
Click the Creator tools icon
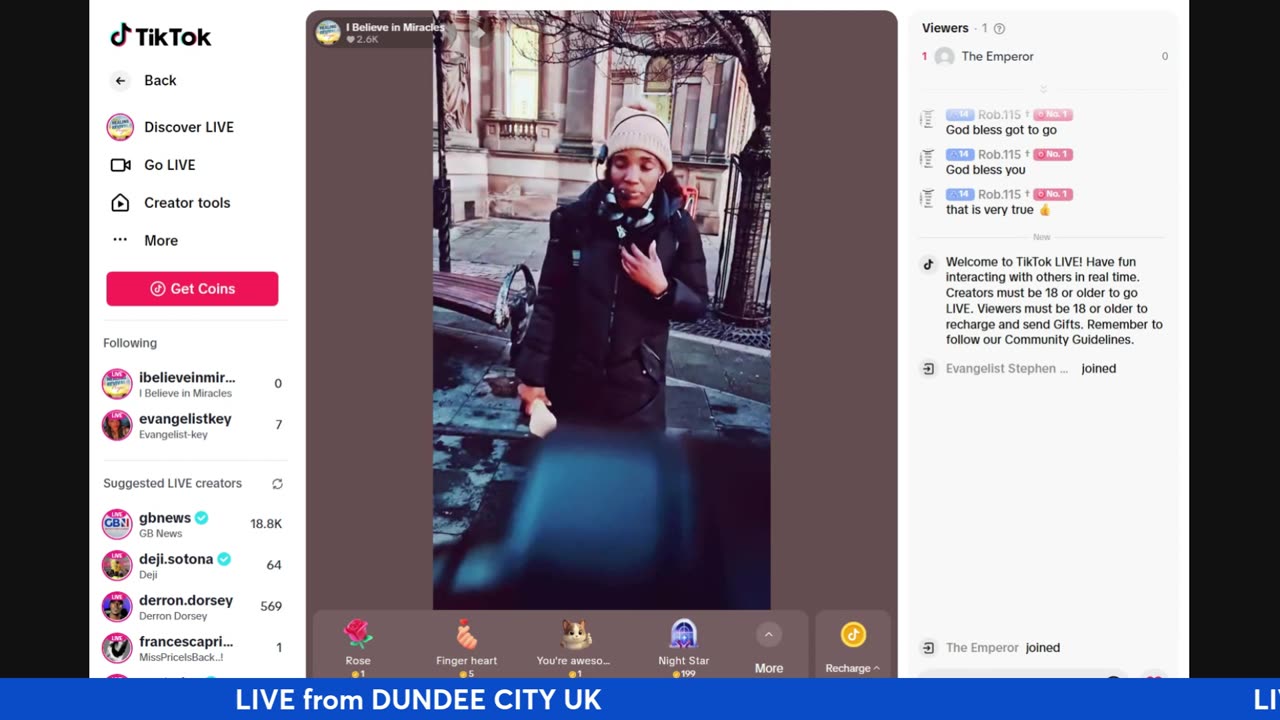120,203
